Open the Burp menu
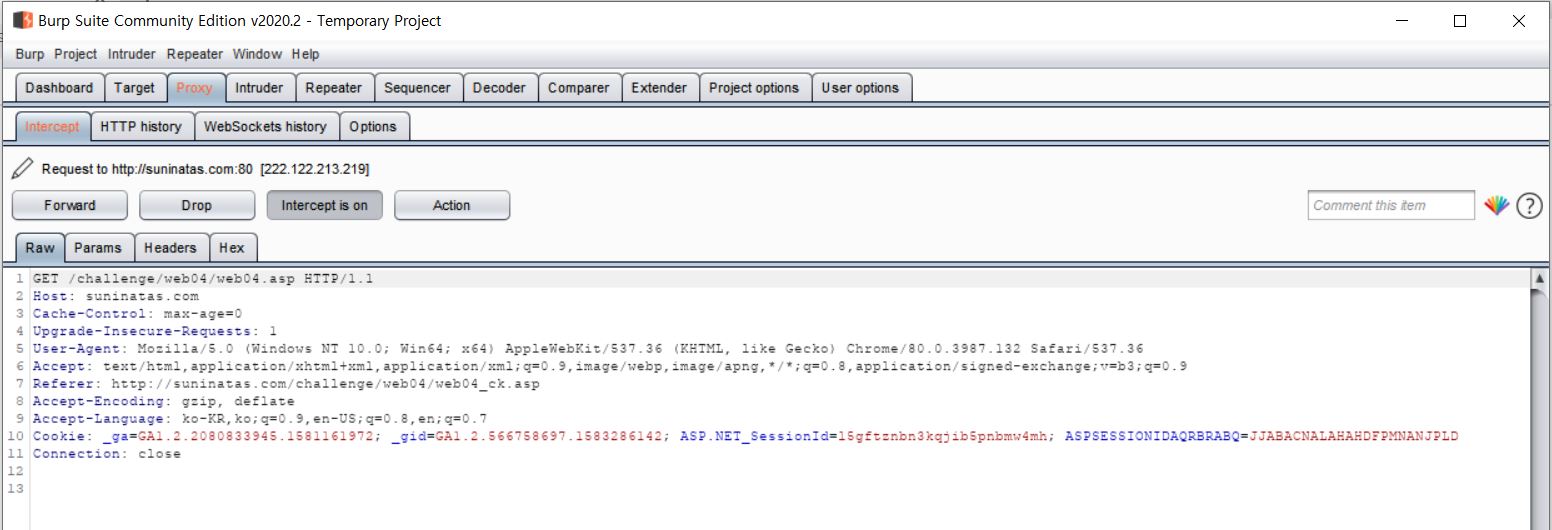This screenshot has width=1552, height=530. pos(30,54)
